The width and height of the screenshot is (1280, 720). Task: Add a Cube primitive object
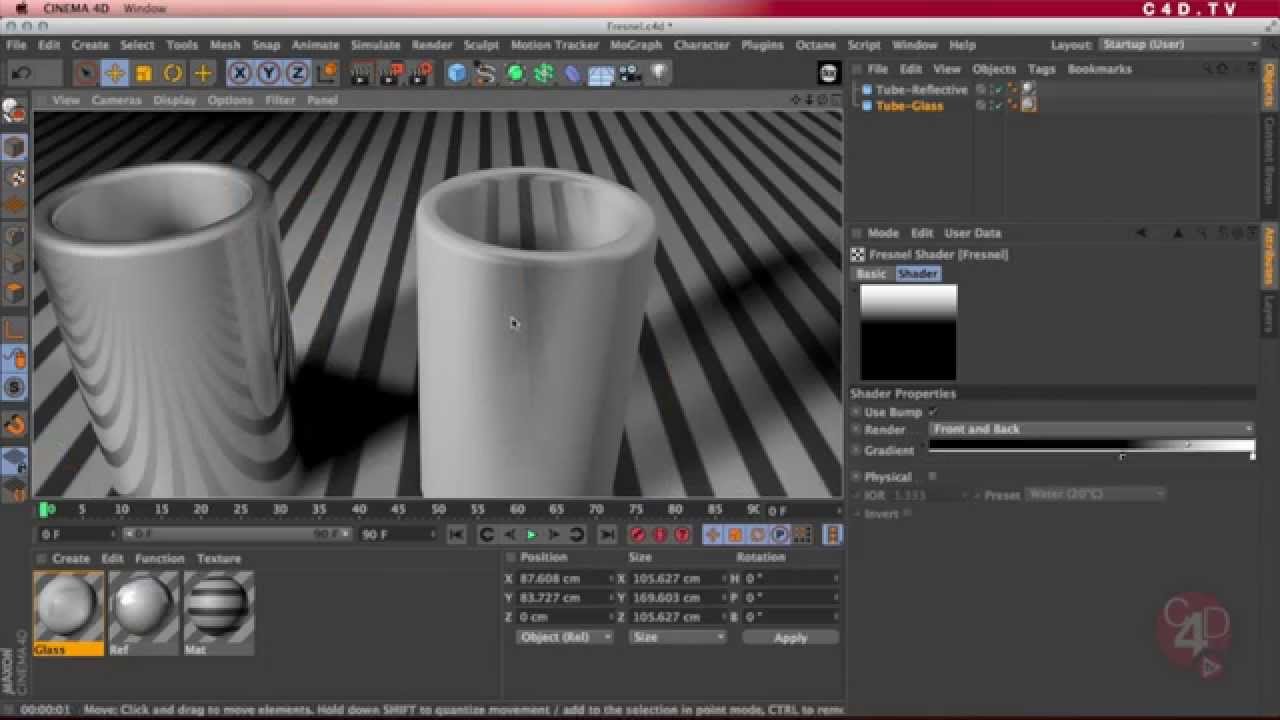tap(457, 73)
